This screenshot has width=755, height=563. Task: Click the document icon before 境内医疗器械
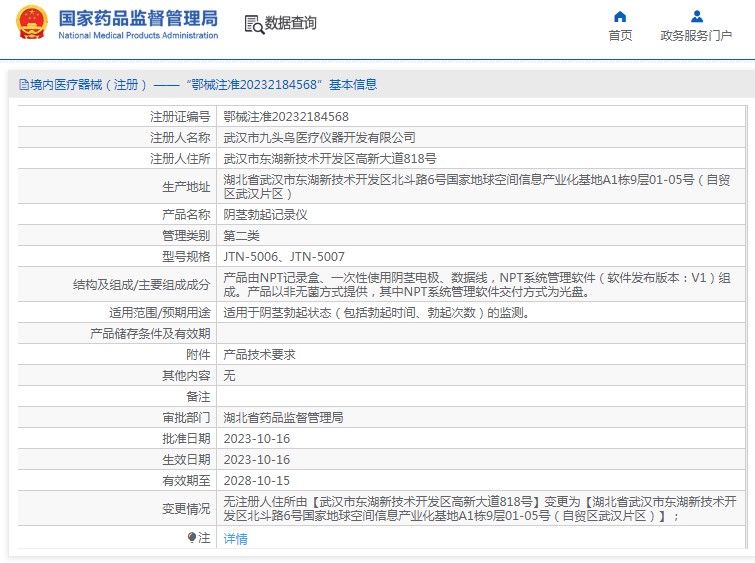24,85
